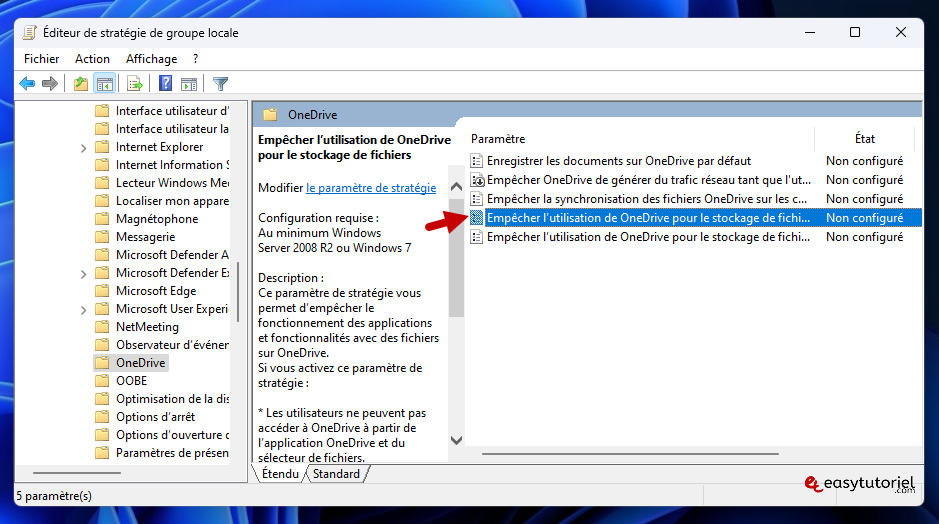Click the Export list toolbar icon
The height and width of the screenshot is (524, 939).
coord(135,84)
